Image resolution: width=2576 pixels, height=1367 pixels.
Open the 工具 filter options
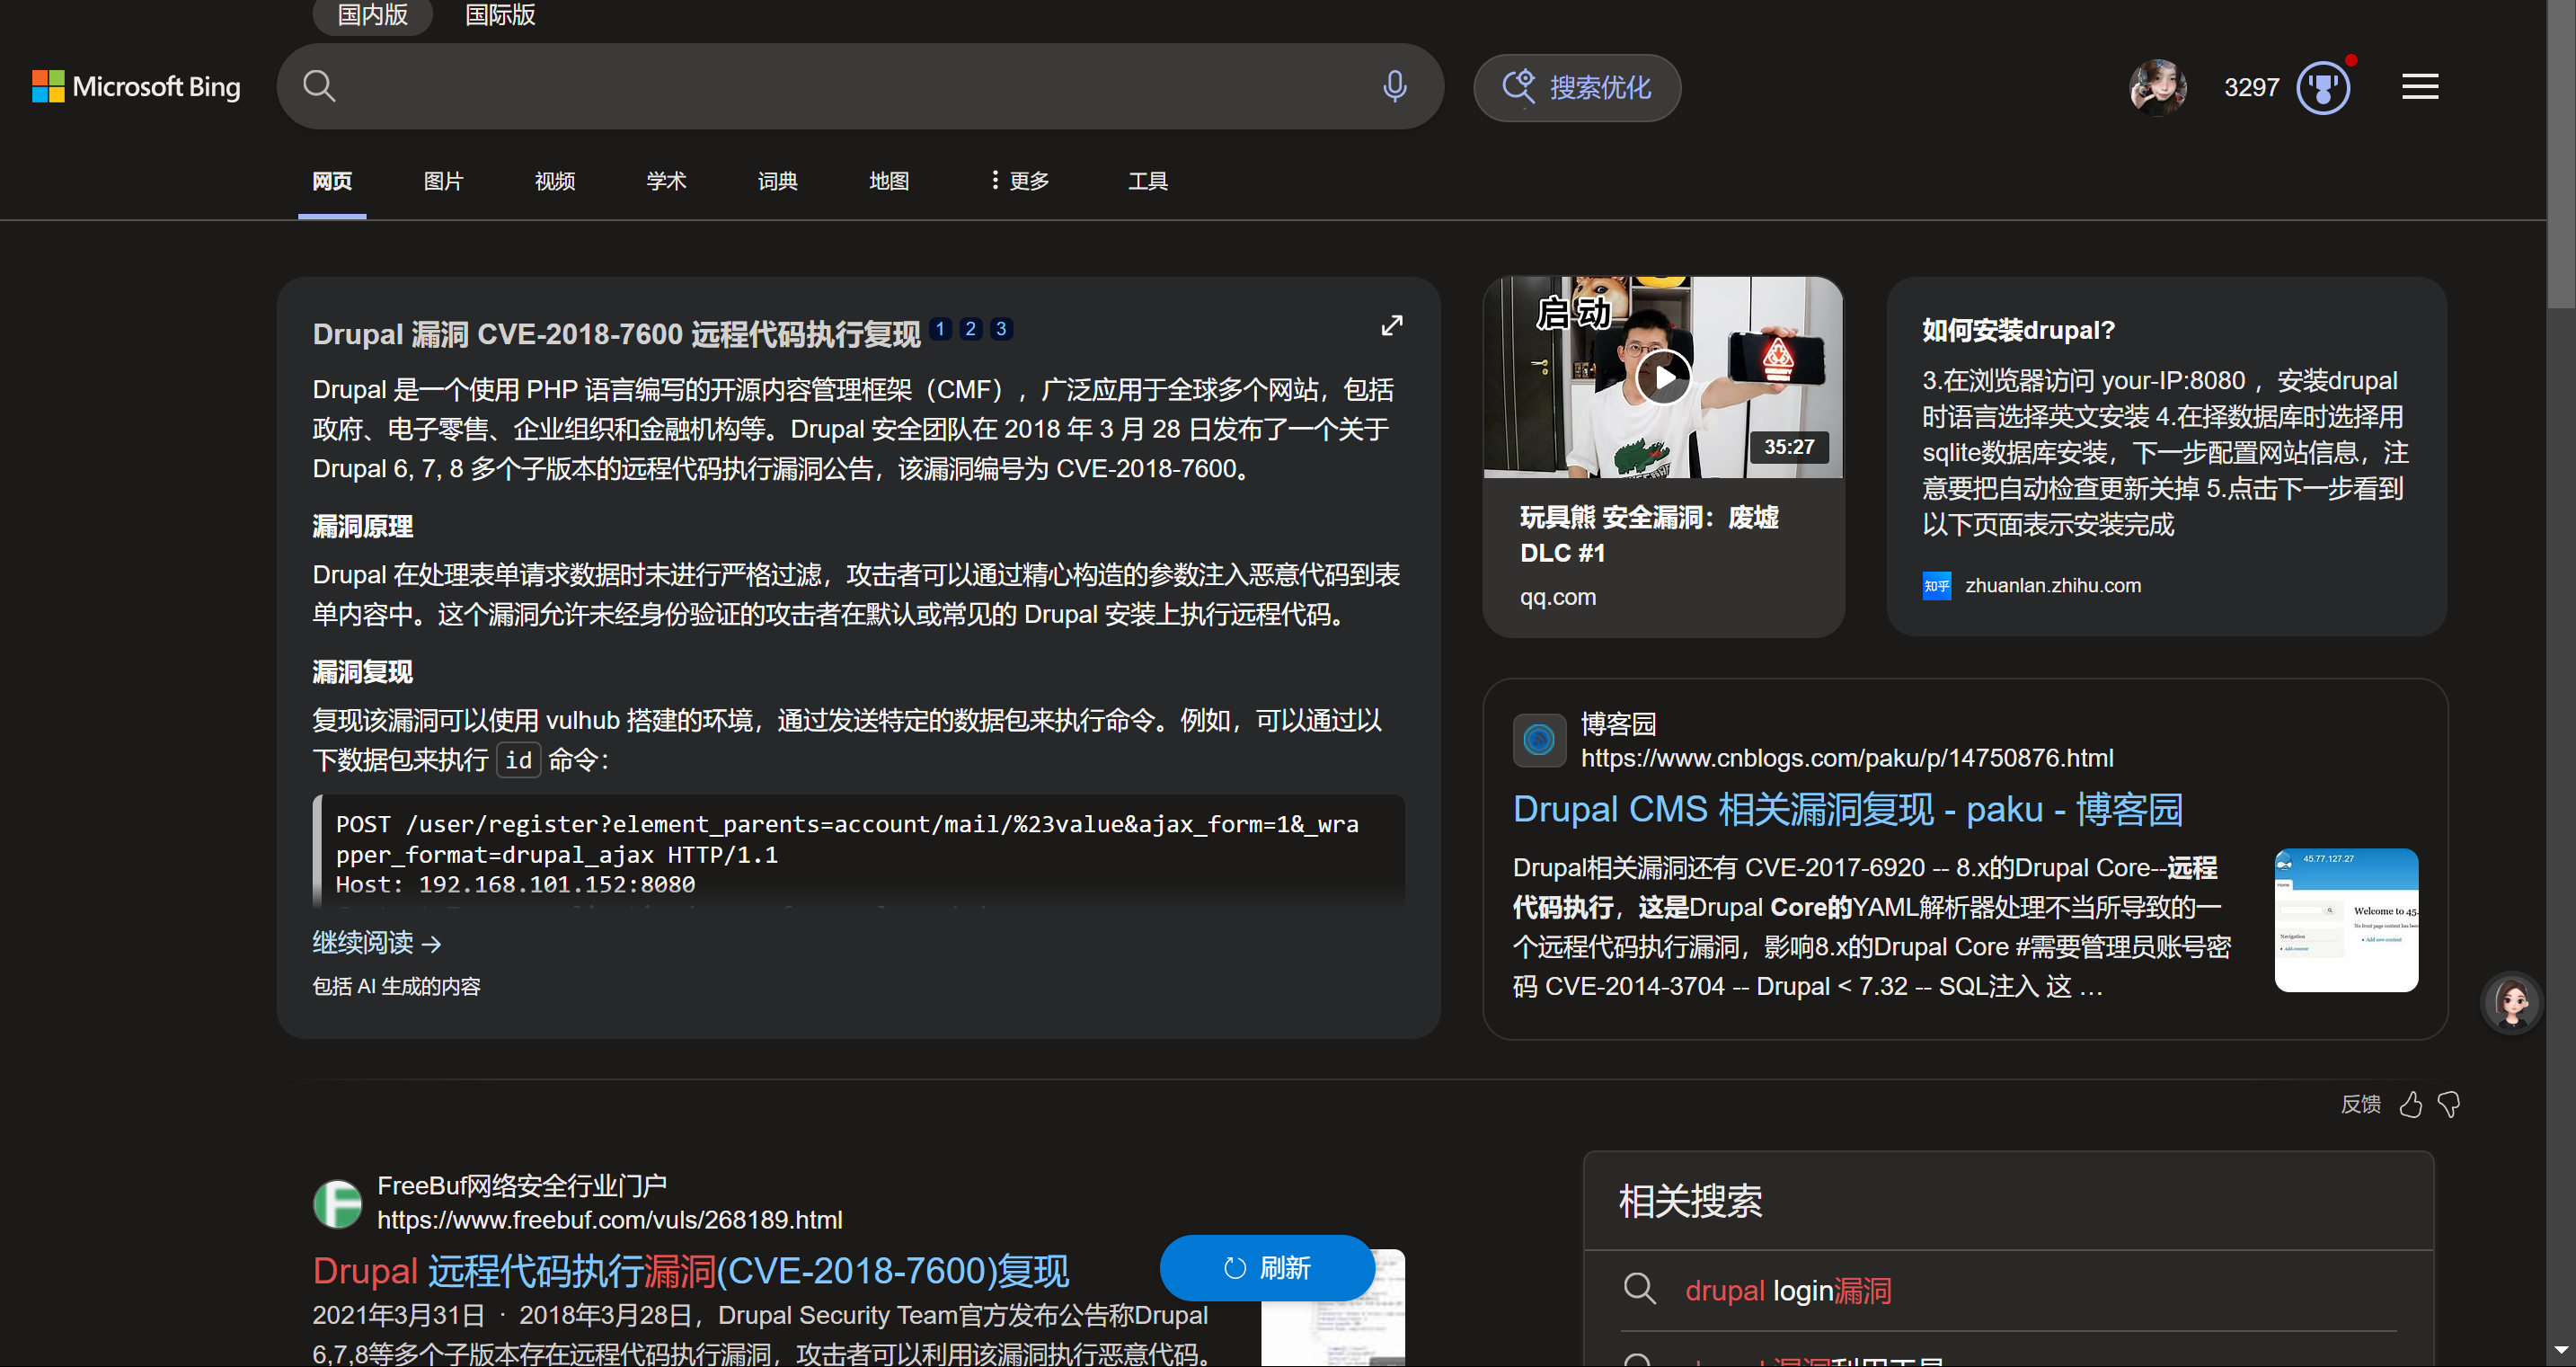coord(1147,181)
